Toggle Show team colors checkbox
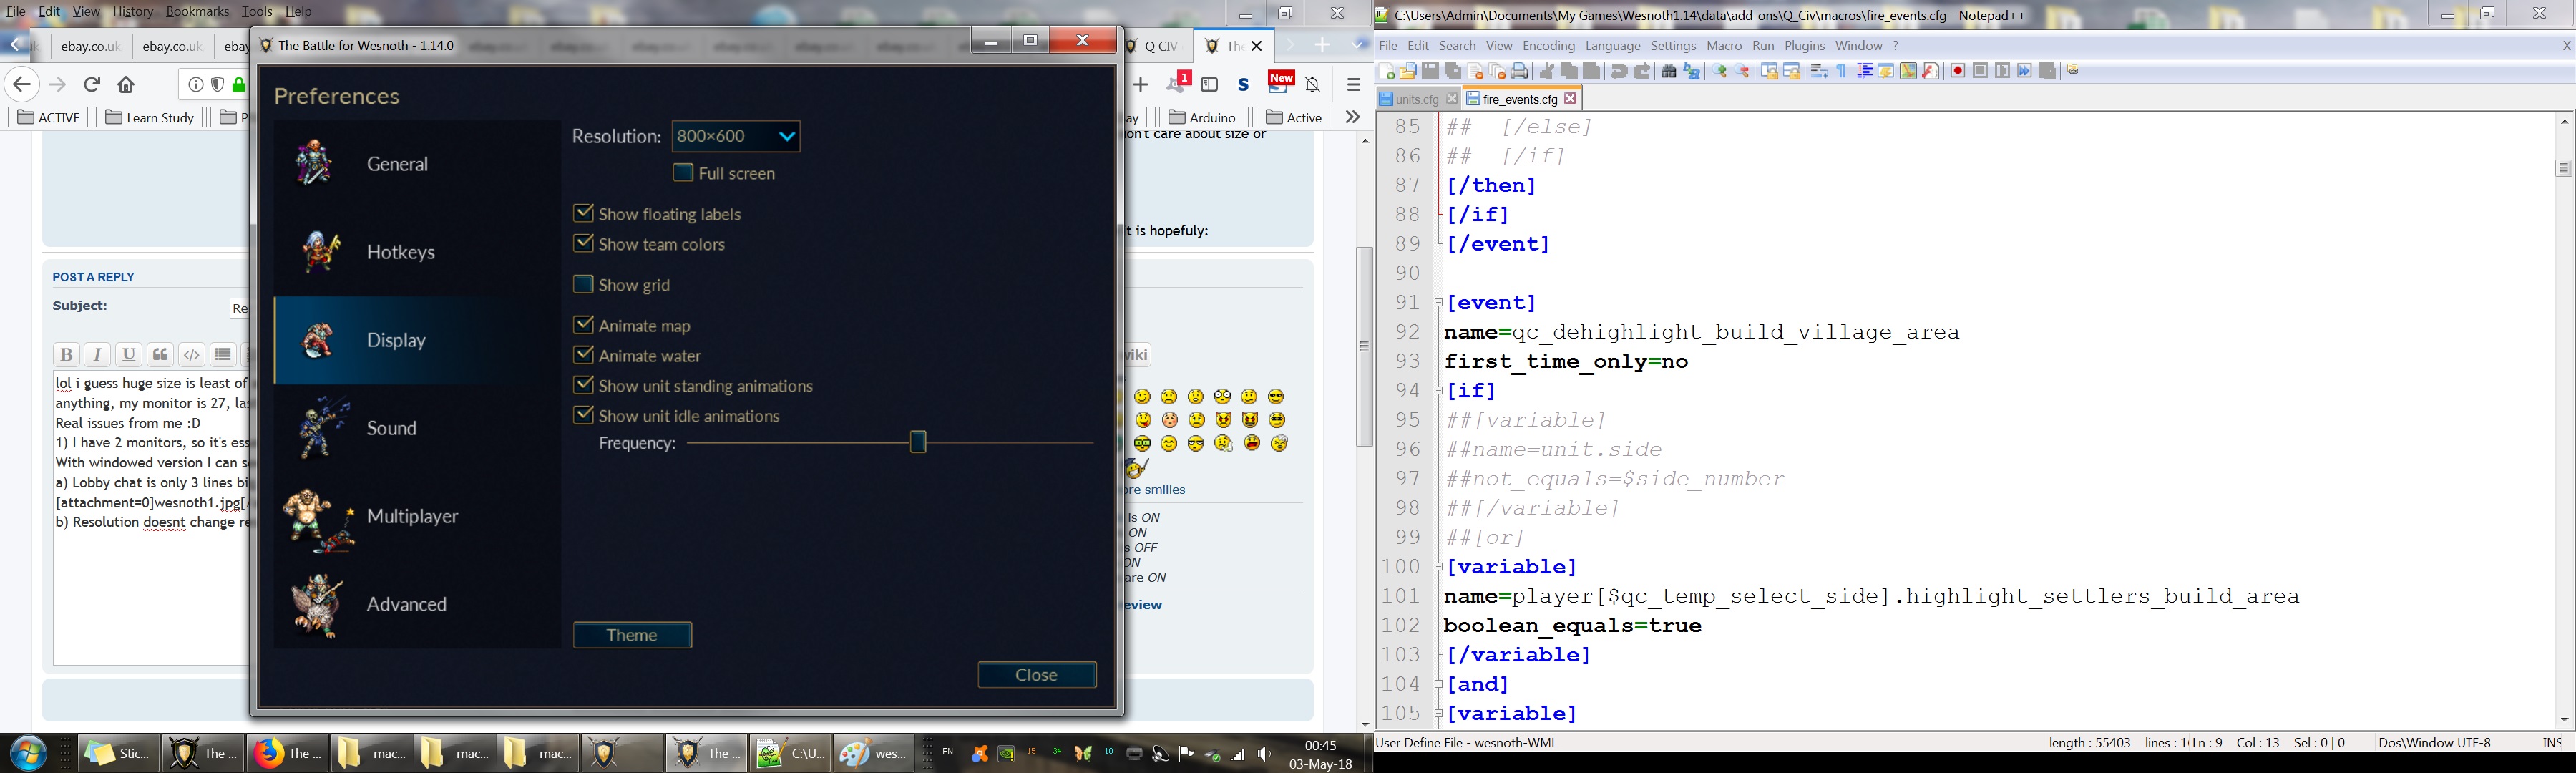Viewport: 2576px width, 773px height. point(583,243)
